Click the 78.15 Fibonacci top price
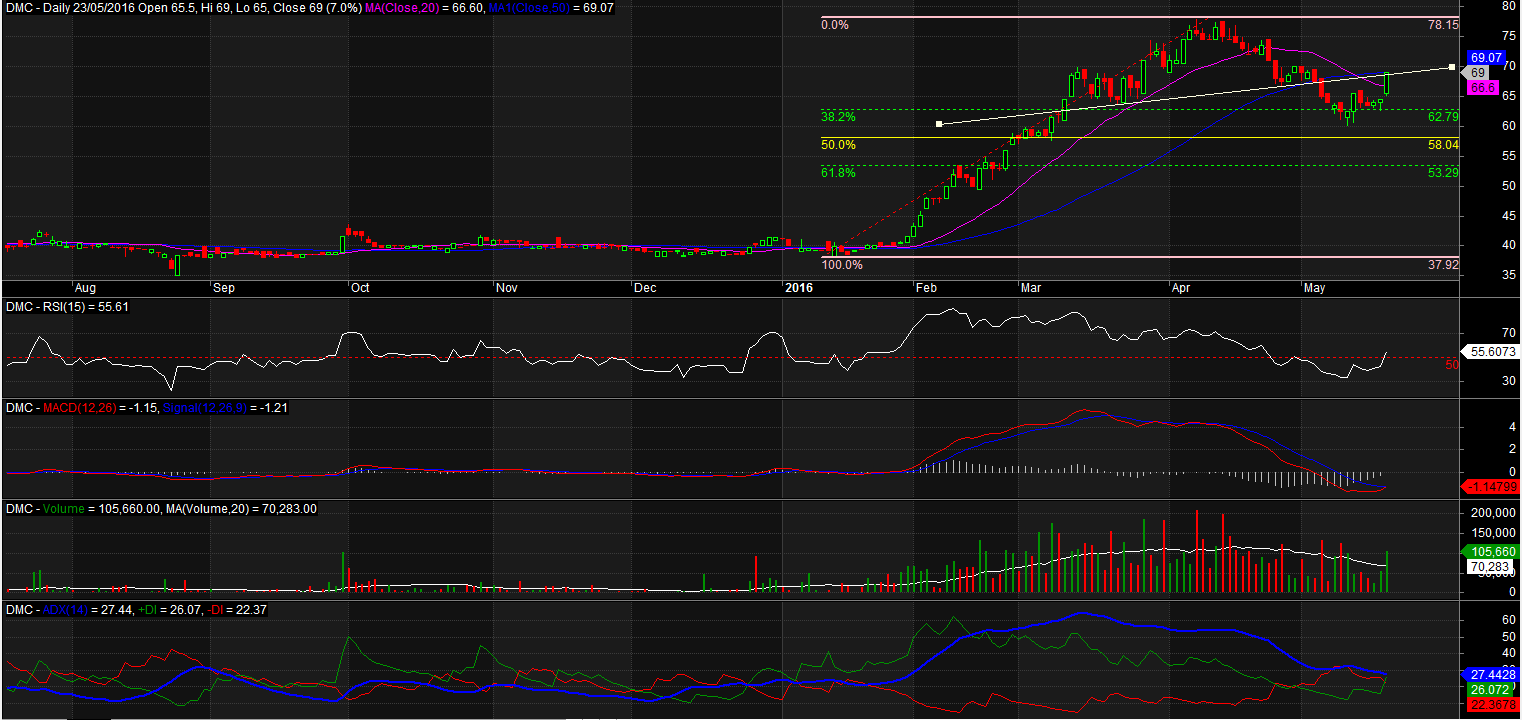Viewport: 1522px width, 720px height. 1442,25
